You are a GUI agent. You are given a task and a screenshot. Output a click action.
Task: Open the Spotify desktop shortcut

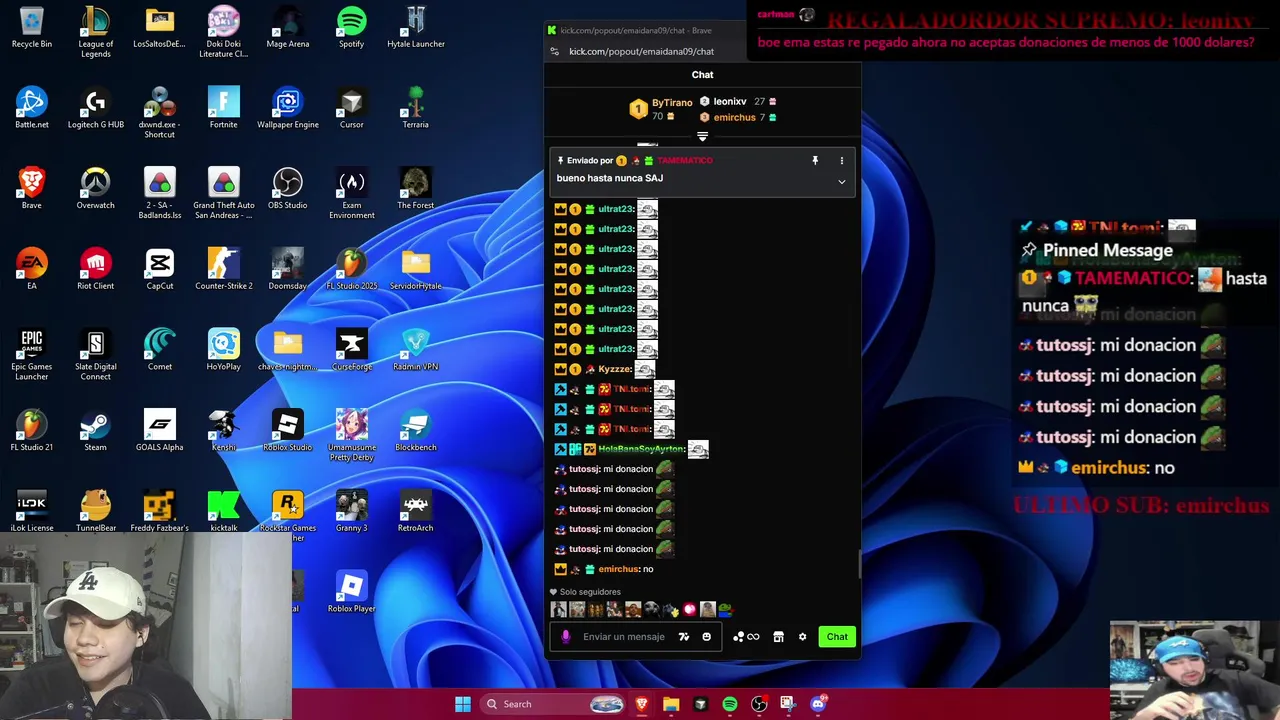tap(351, 28)
